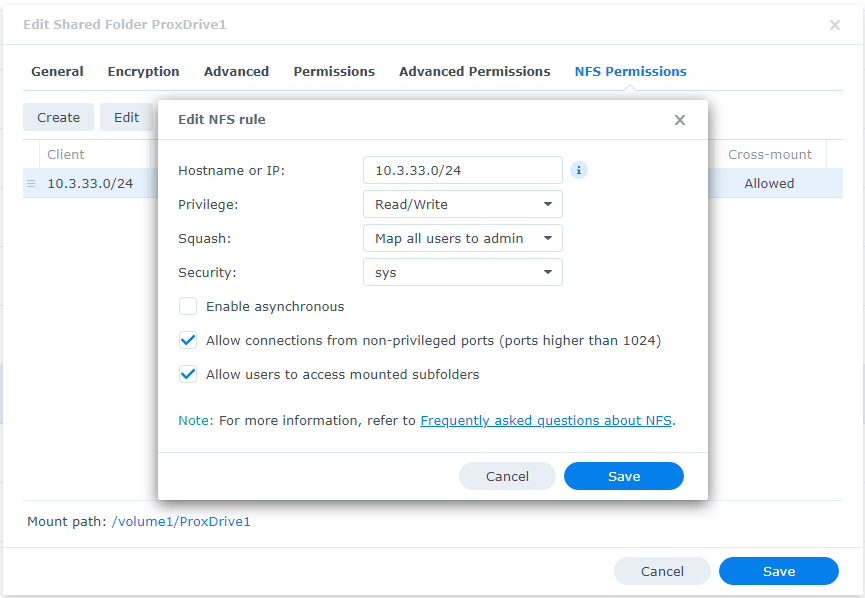865x598 pixels.
Task: Click the bottom Save button of Shared Folder
Action: click(778, 572)
